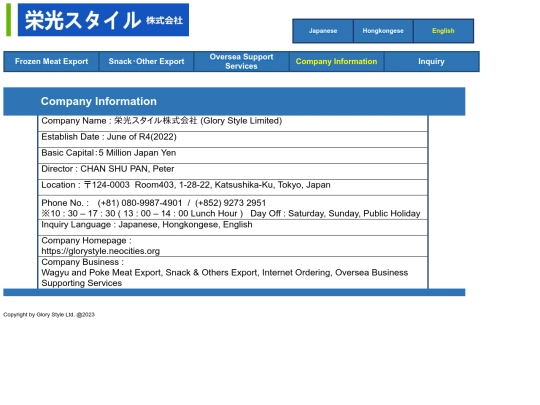
Task: Click the 栄光スタイル company logo banner
Action: coord(103,20)
